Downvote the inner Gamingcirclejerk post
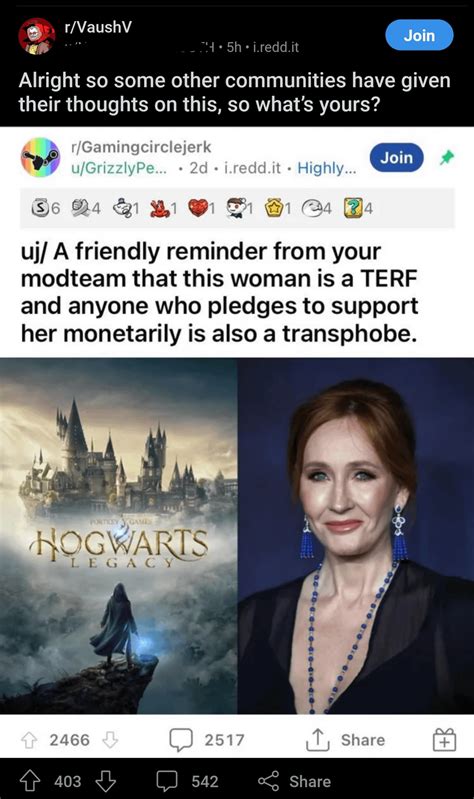 click(x=110, y=740)
